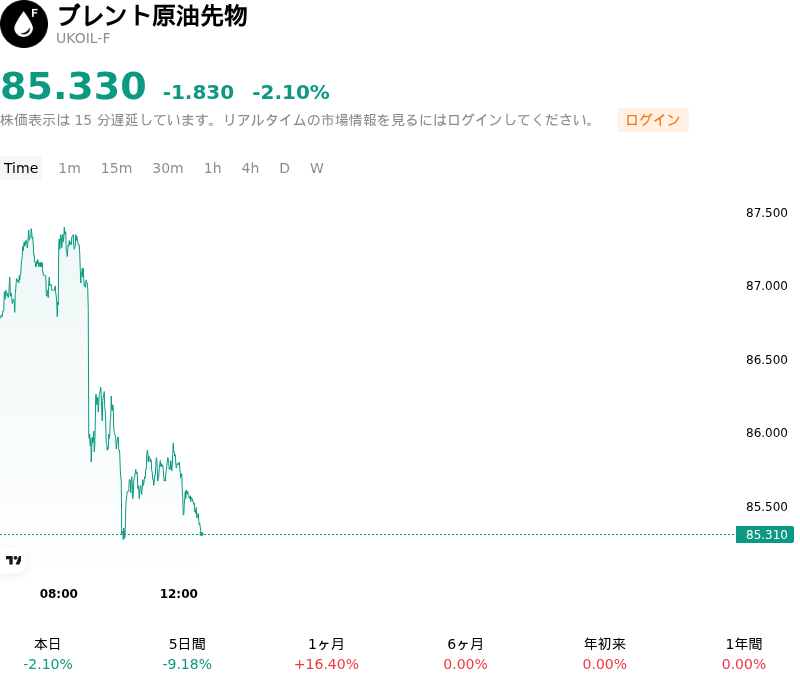
Task: Switch chart to weekly W interval
Action: 317,168
